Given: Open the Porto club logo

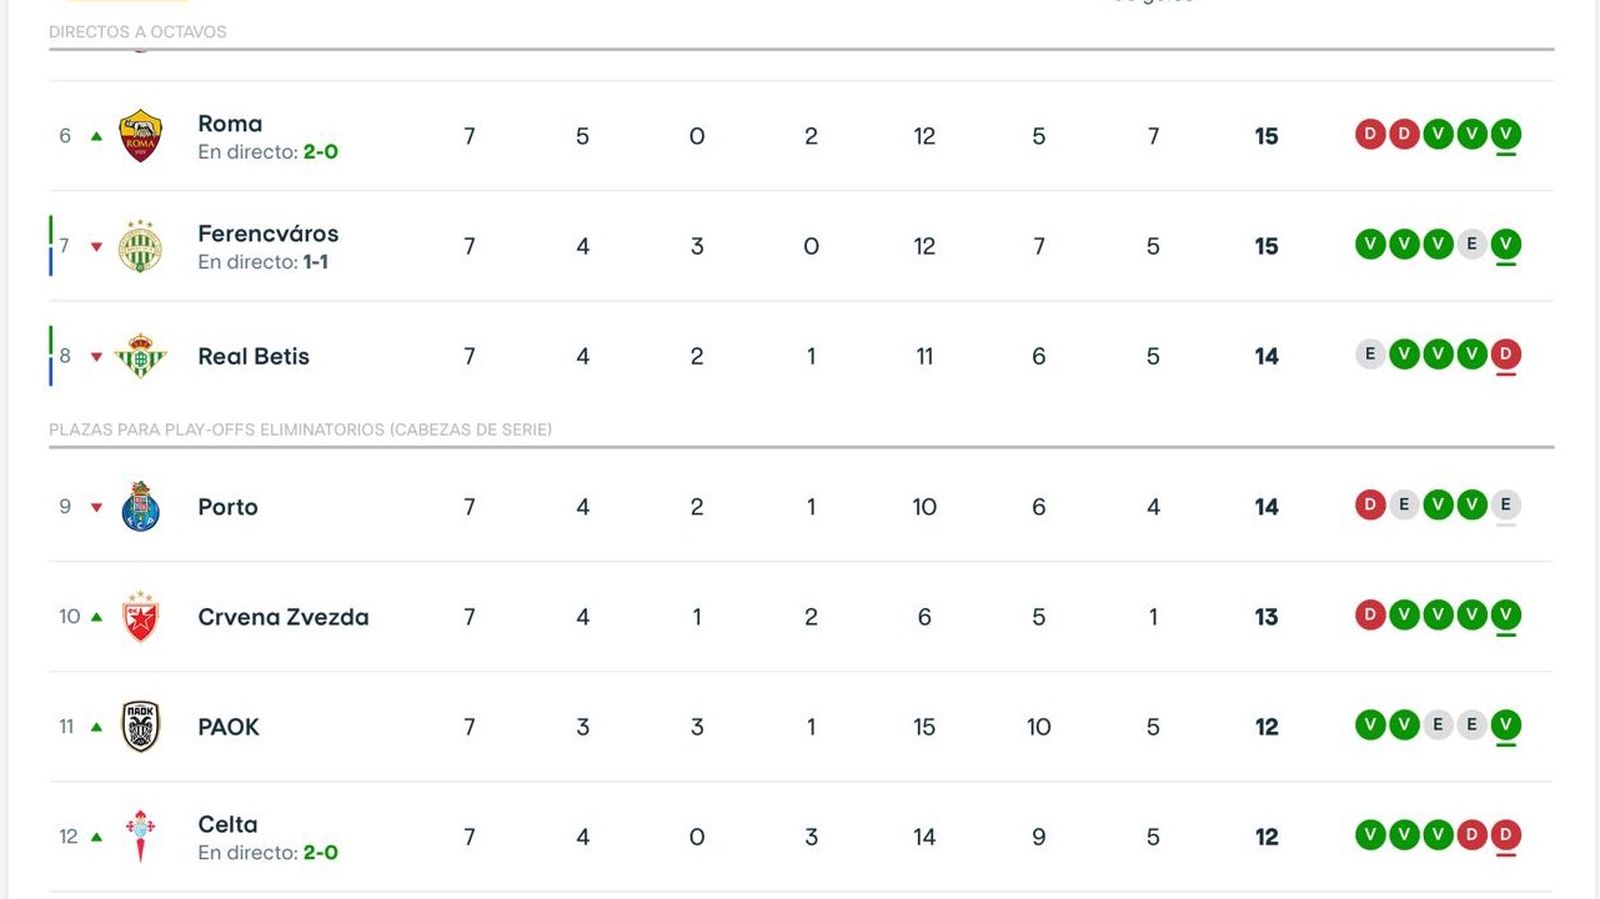Looking at the screenshot, I should pyautogui.click(x=140, y=507).
